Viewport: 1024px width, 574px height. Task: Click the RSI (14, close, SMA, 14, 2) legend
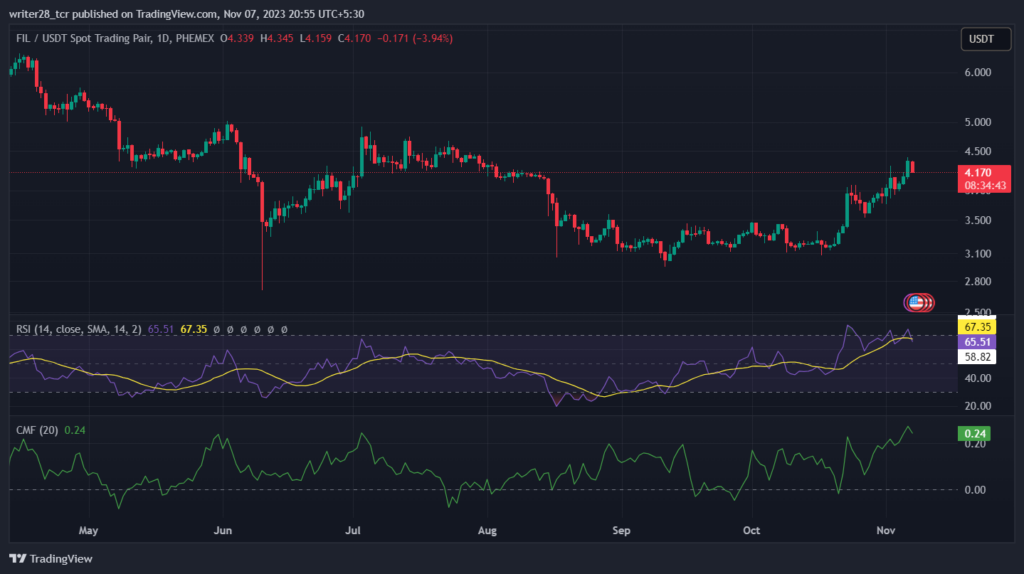point(78,329)
